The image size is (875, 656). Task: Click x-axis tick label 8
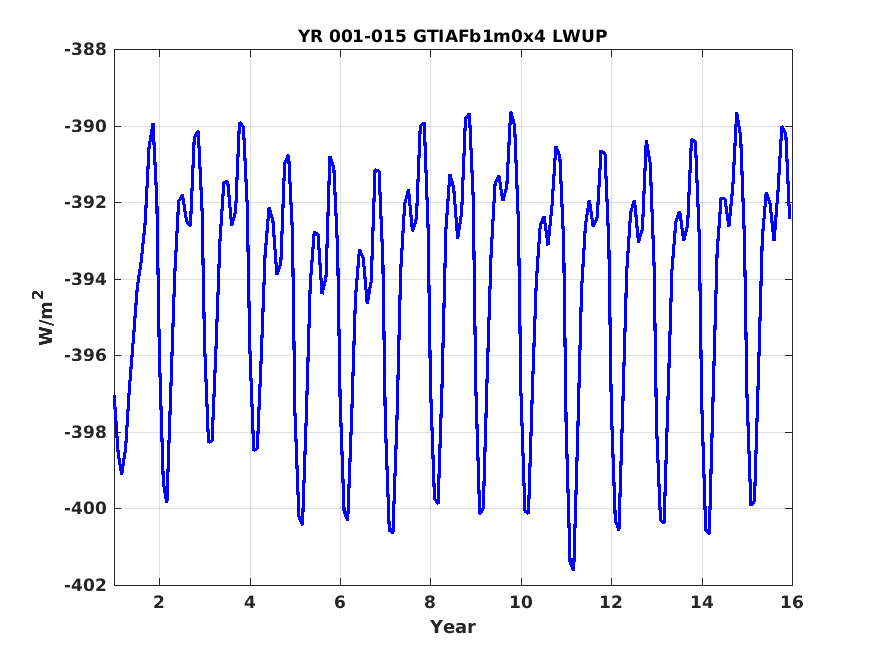[x=430, y=602]
